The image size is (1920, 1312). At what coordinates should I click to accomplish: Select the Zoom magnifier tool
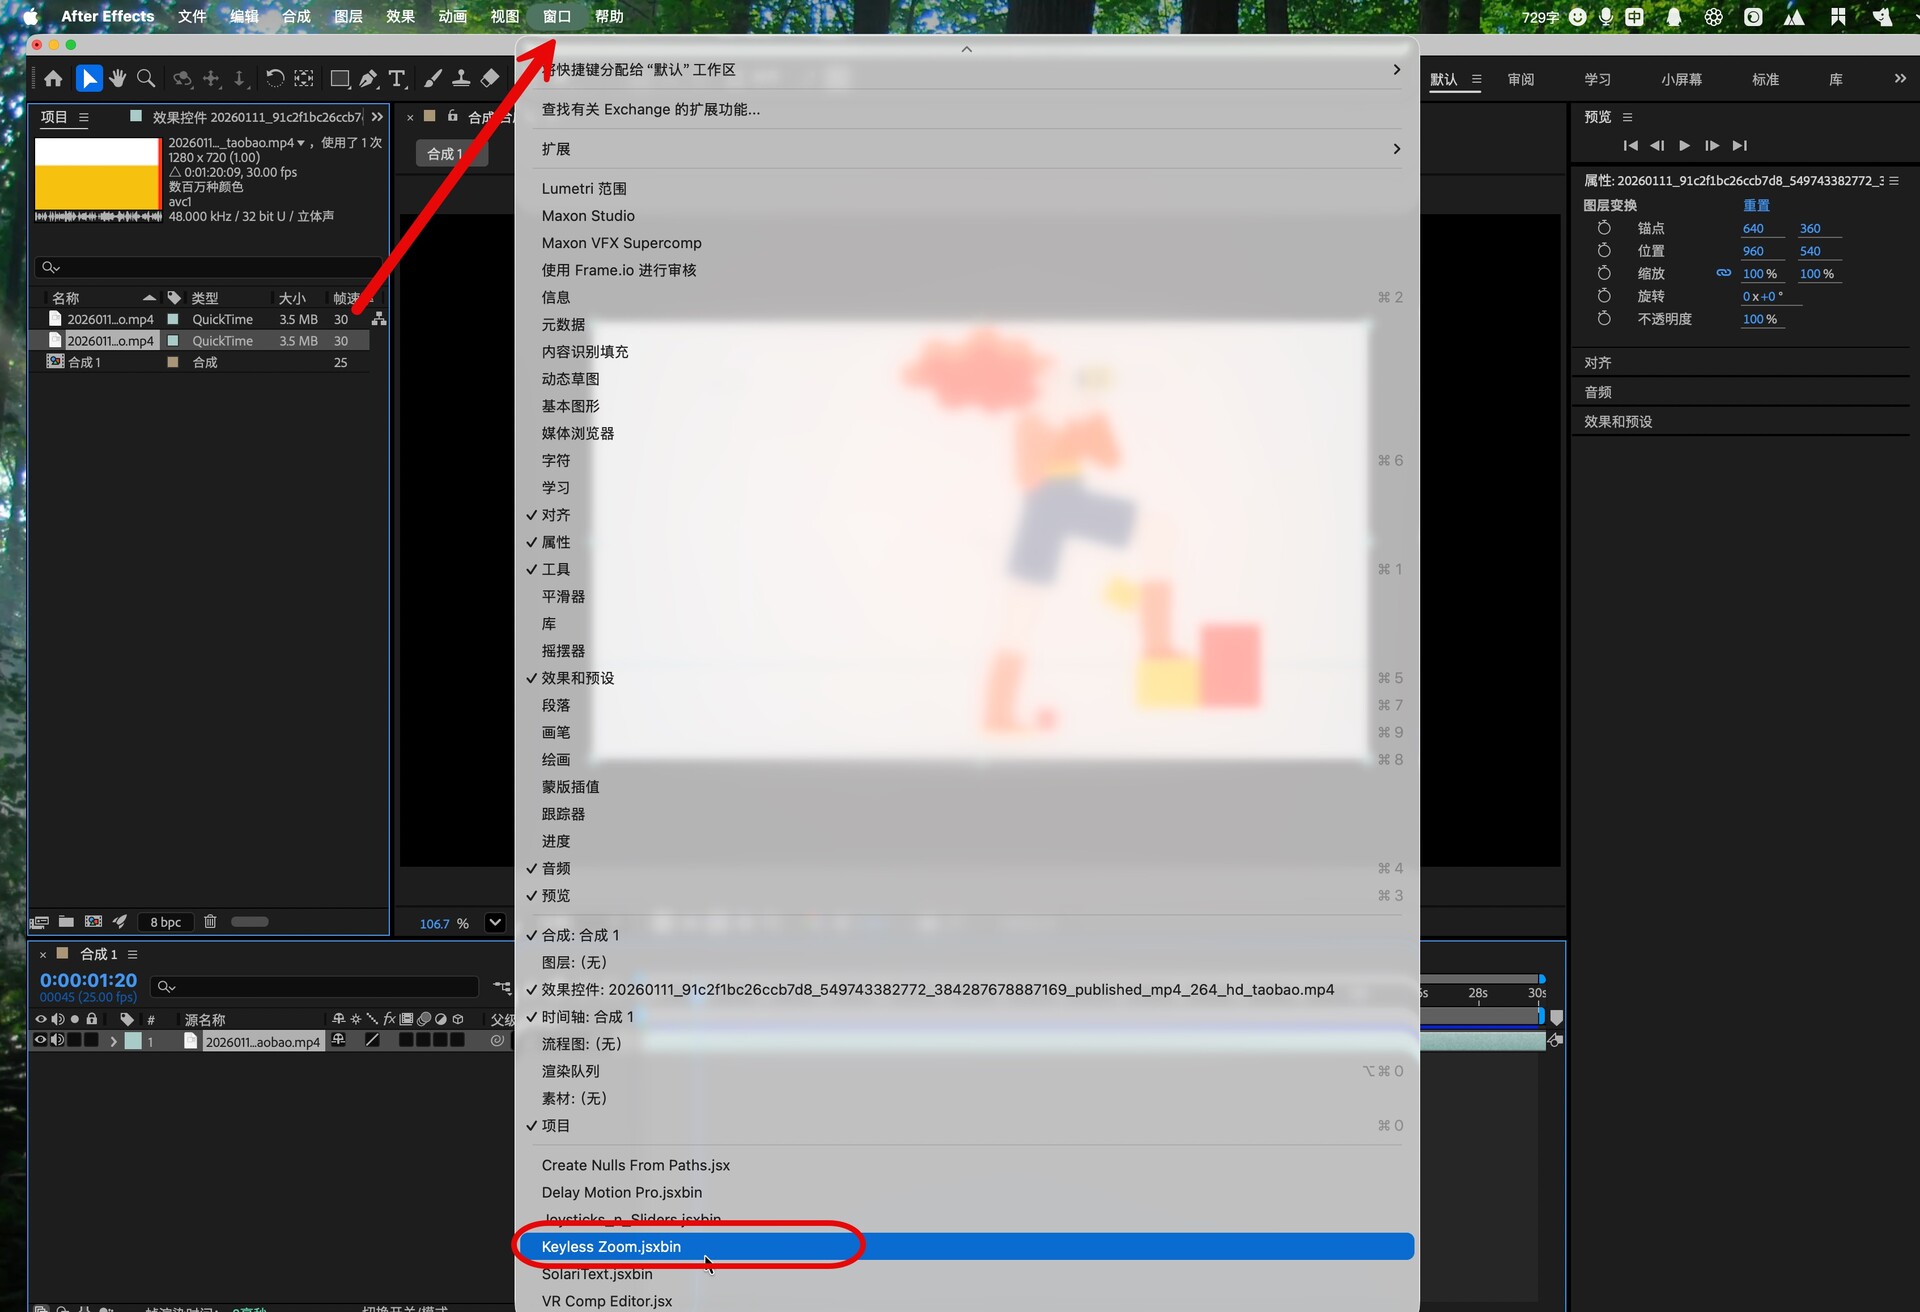146,78
